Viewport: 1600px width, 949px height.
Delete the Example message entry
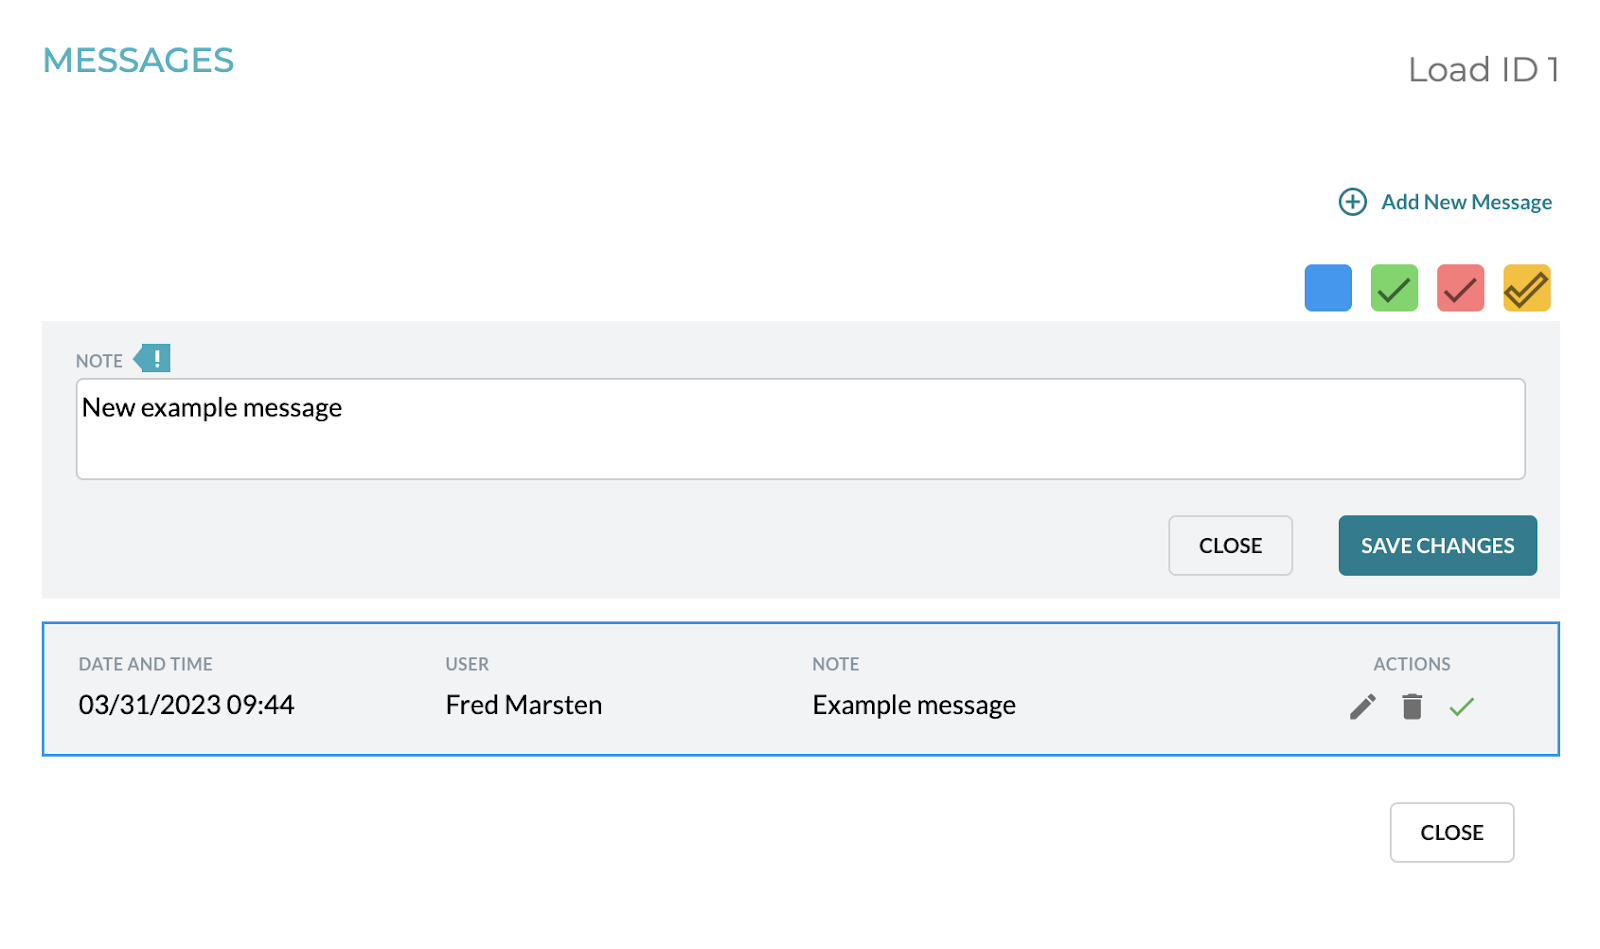click(x=1412, y=706)
